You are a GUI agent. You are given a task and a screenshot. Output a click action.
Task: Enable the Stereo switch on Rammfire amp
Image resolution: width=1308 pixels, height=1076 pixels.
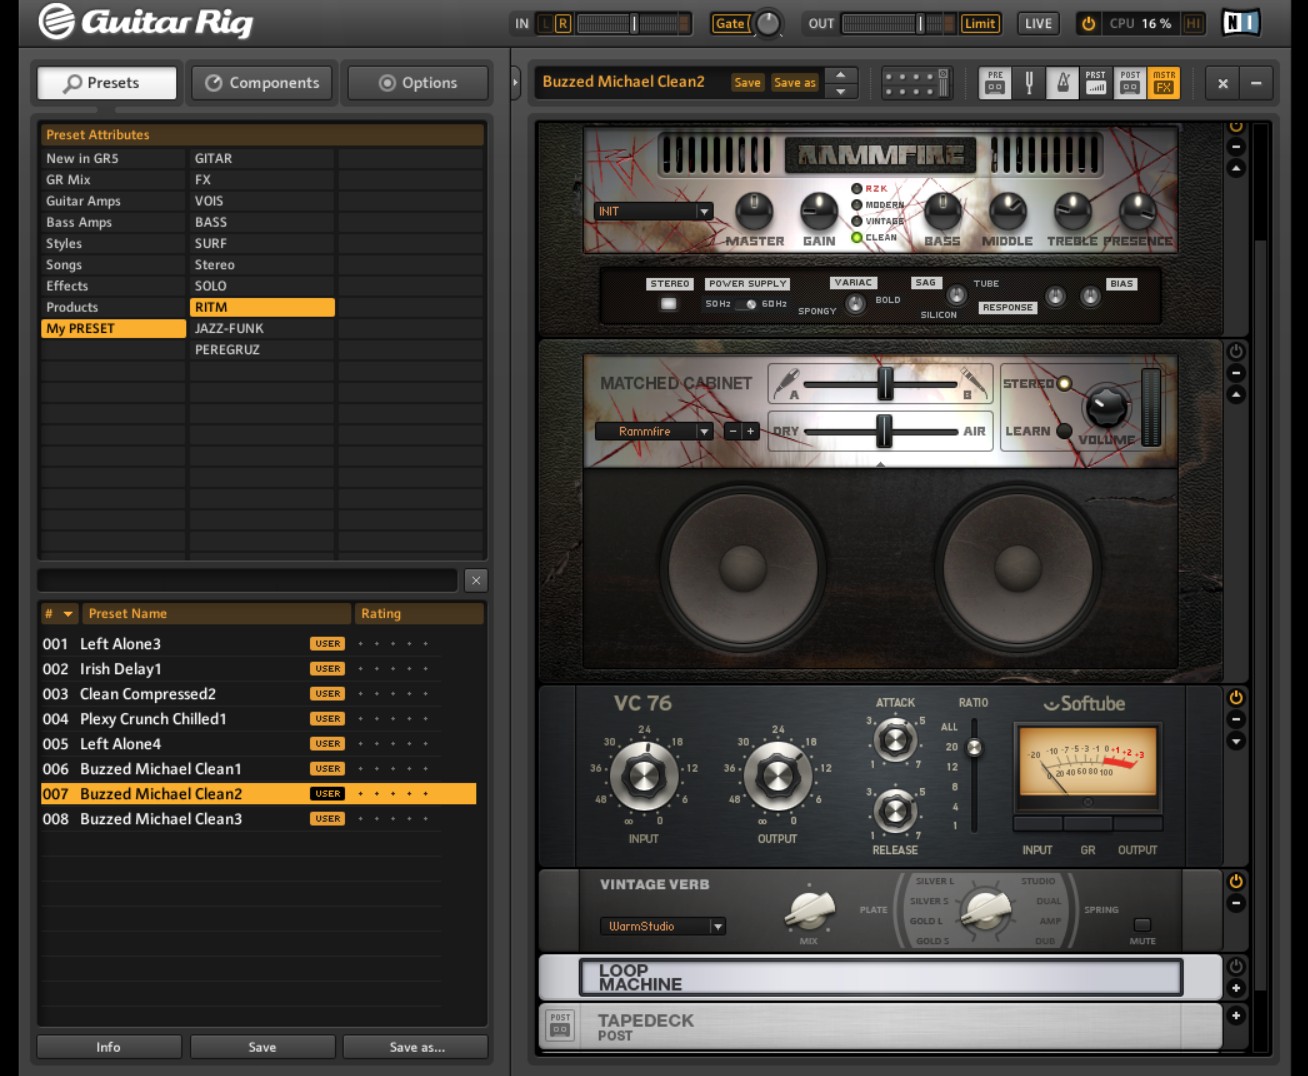point(669,304)
